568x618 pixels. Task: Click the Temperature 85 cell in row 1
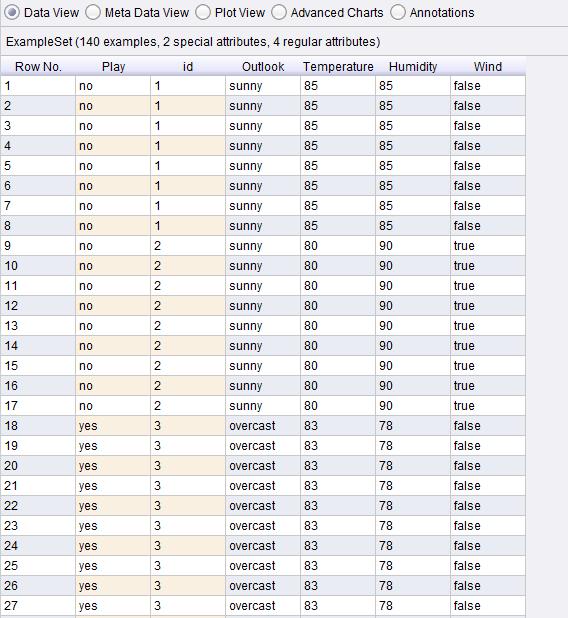338,86
